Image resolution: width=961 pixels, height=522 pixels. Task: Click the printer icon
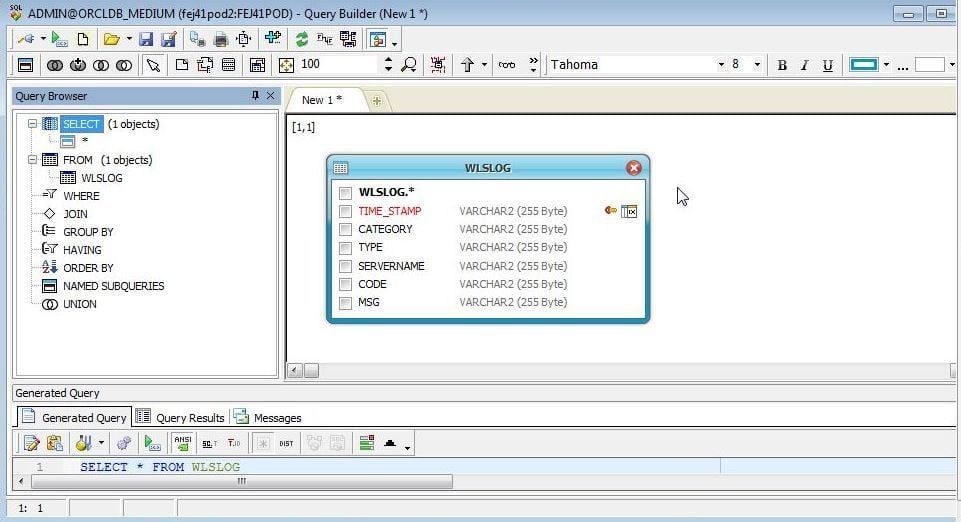pyautogui.click(x=221, y=39)
